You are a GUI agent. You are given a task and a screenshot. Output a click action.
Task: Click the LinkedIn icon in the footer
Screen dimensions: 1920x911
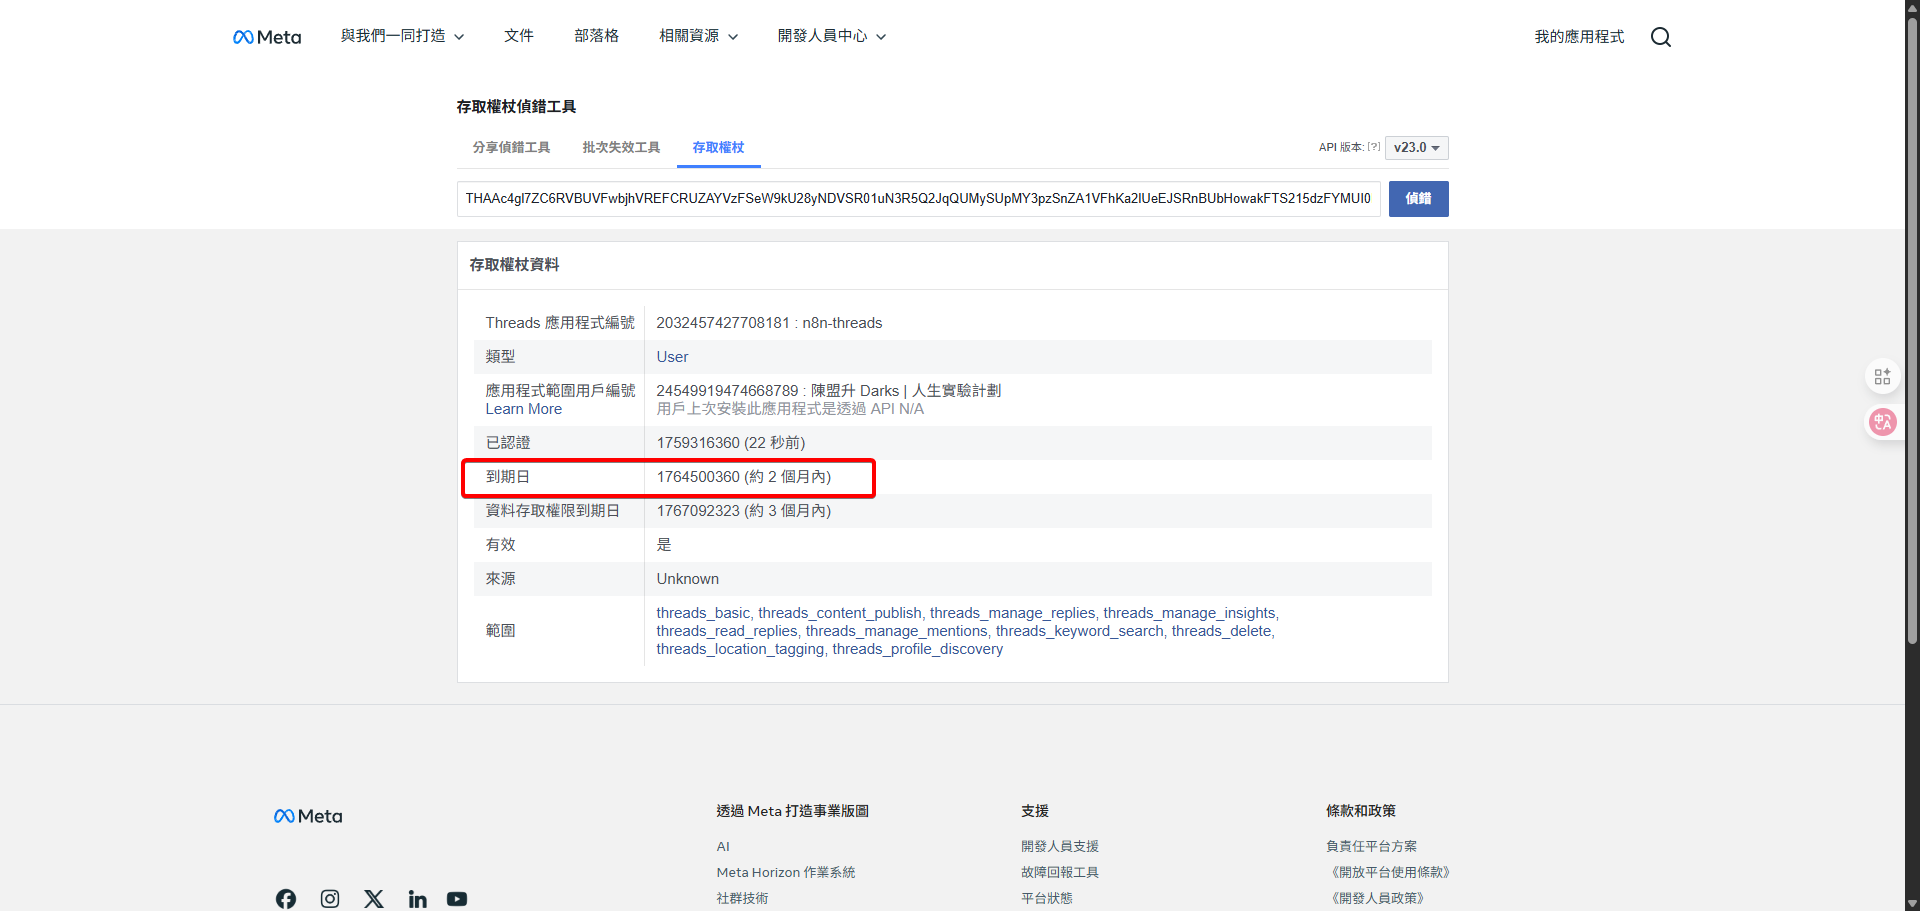(417, 898)
